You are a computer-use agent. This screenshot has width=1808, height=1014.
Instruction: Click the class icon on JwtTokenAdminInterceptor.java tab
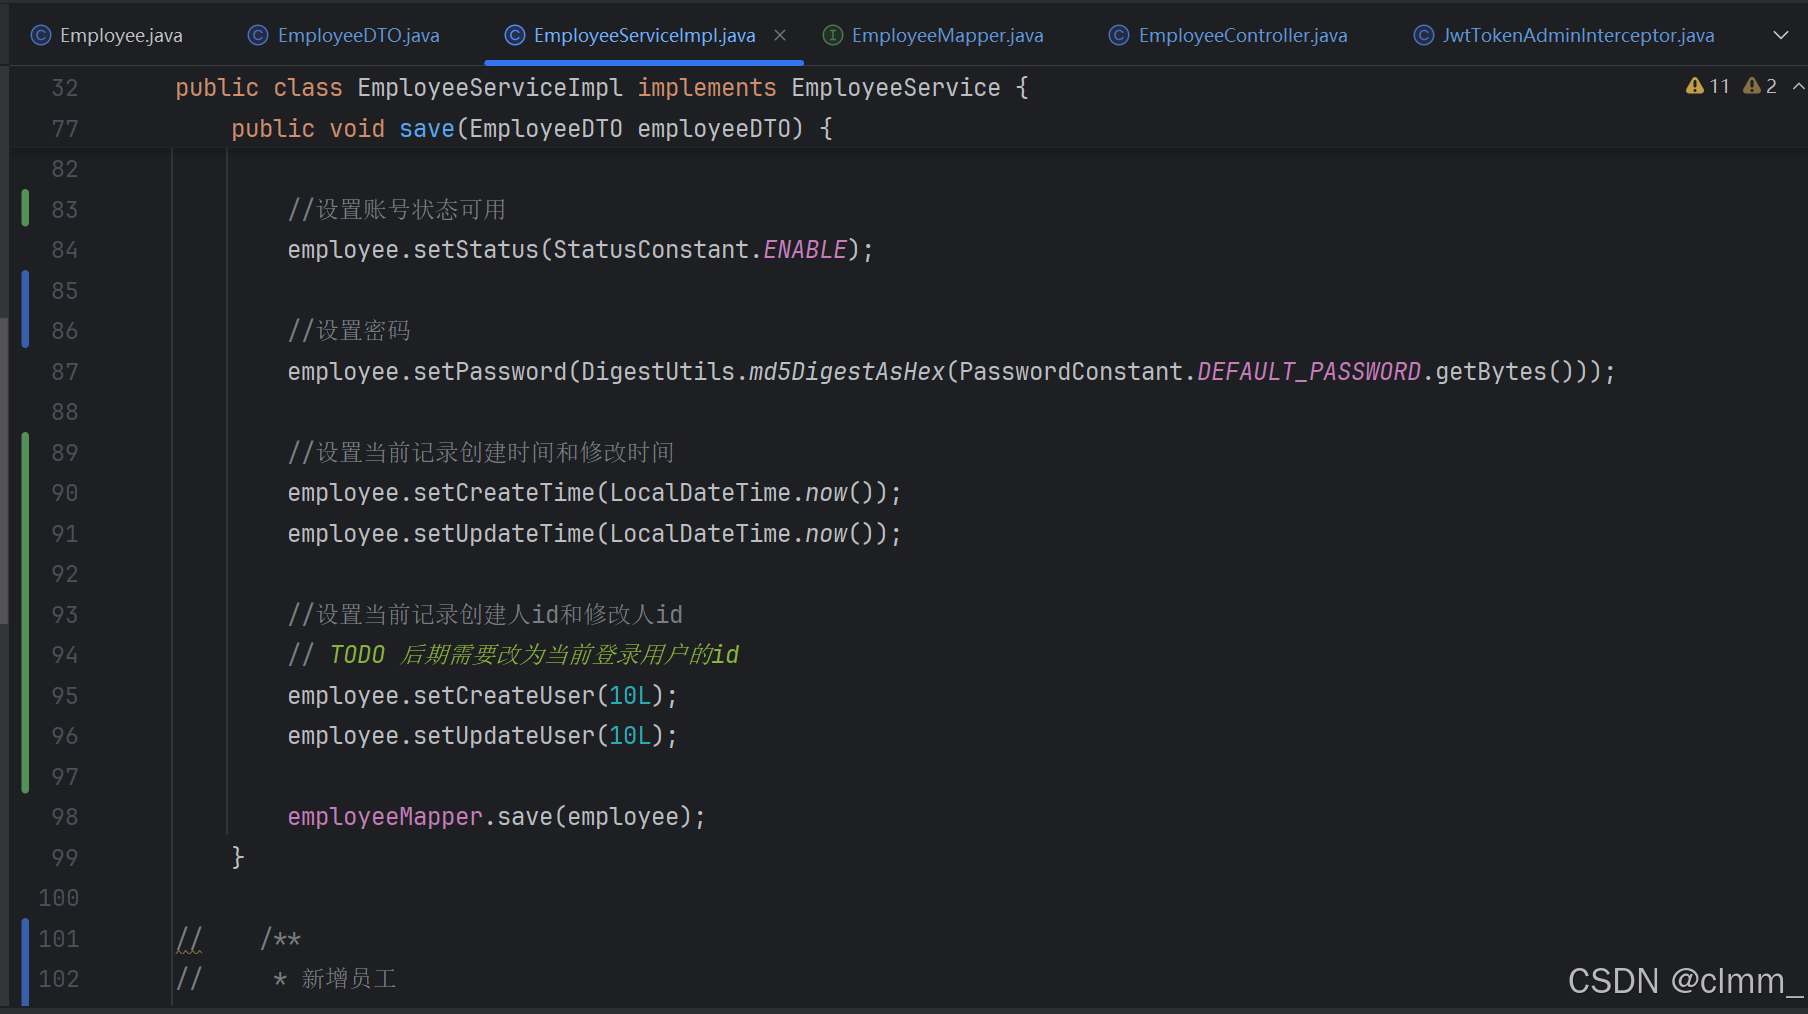(1422, 34)
